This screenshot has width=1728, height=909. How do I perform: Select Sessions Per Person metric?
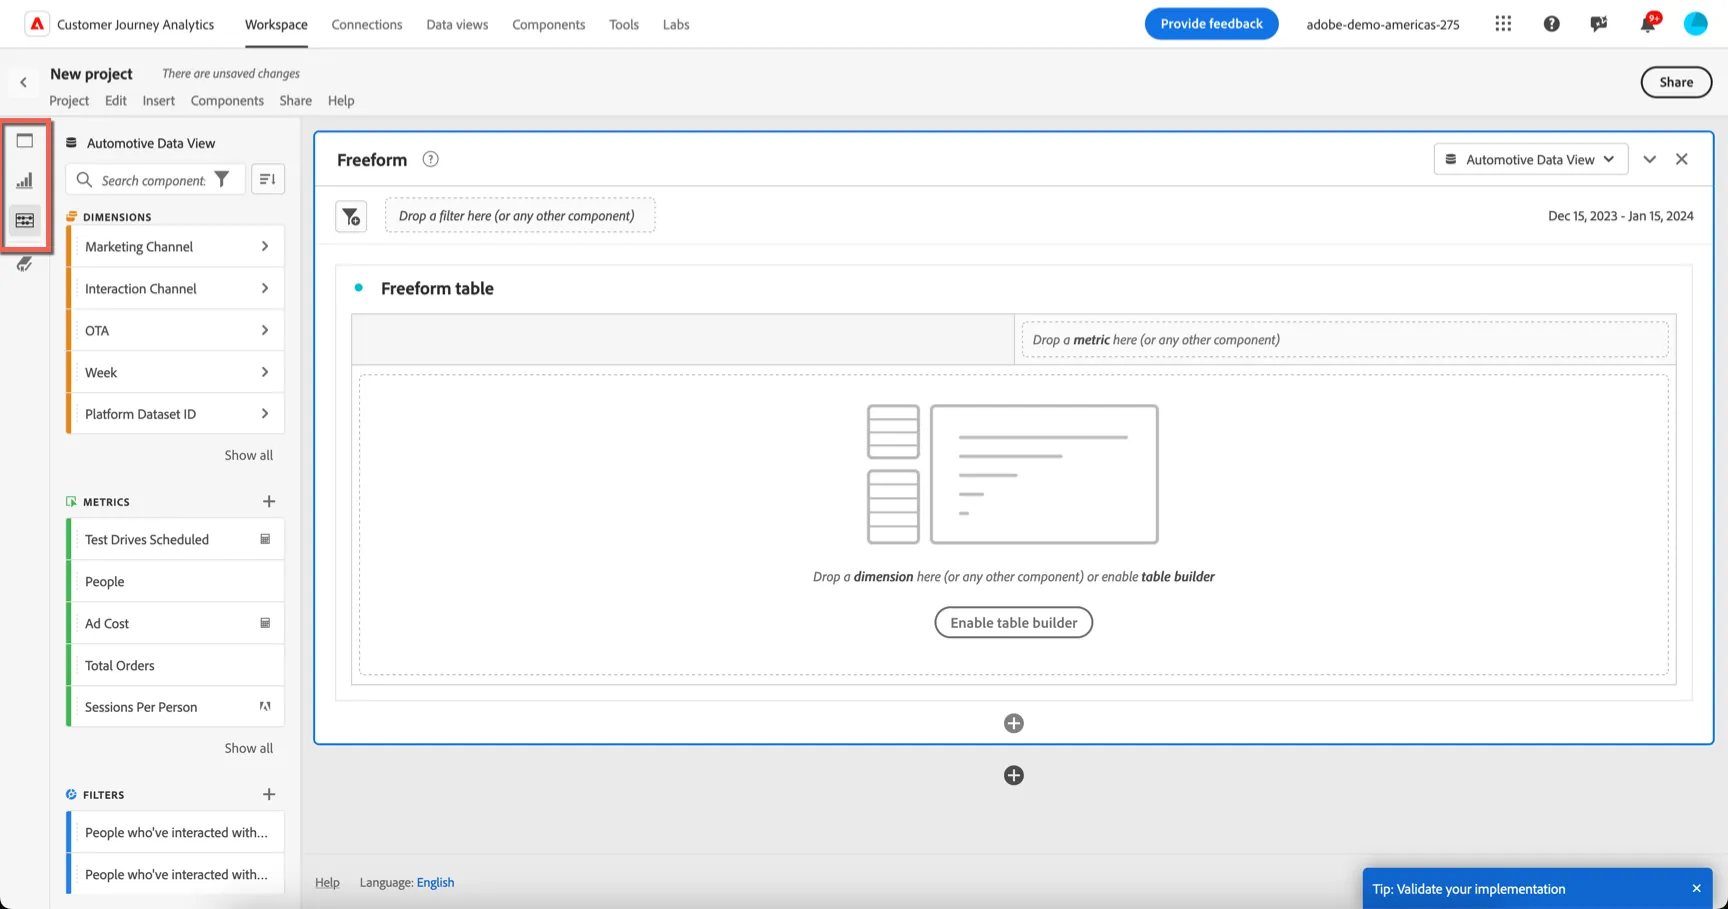176,707
